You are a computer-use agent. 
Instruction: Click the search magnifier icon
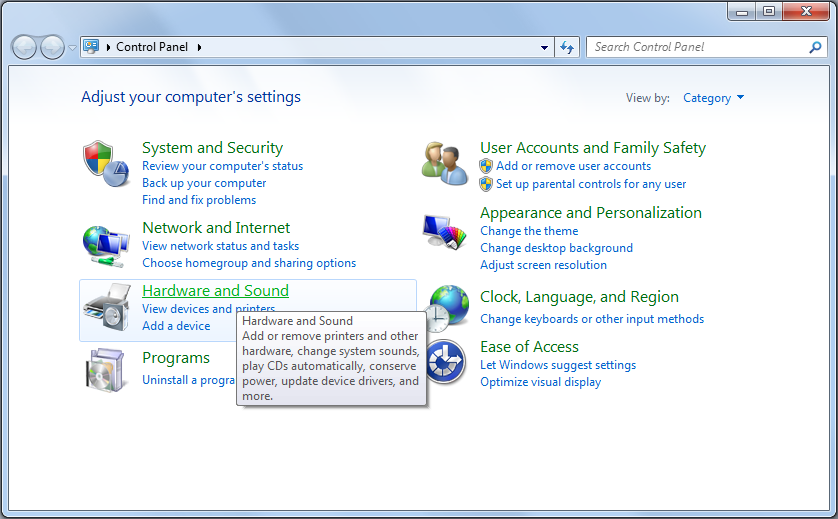pos(815,48)
